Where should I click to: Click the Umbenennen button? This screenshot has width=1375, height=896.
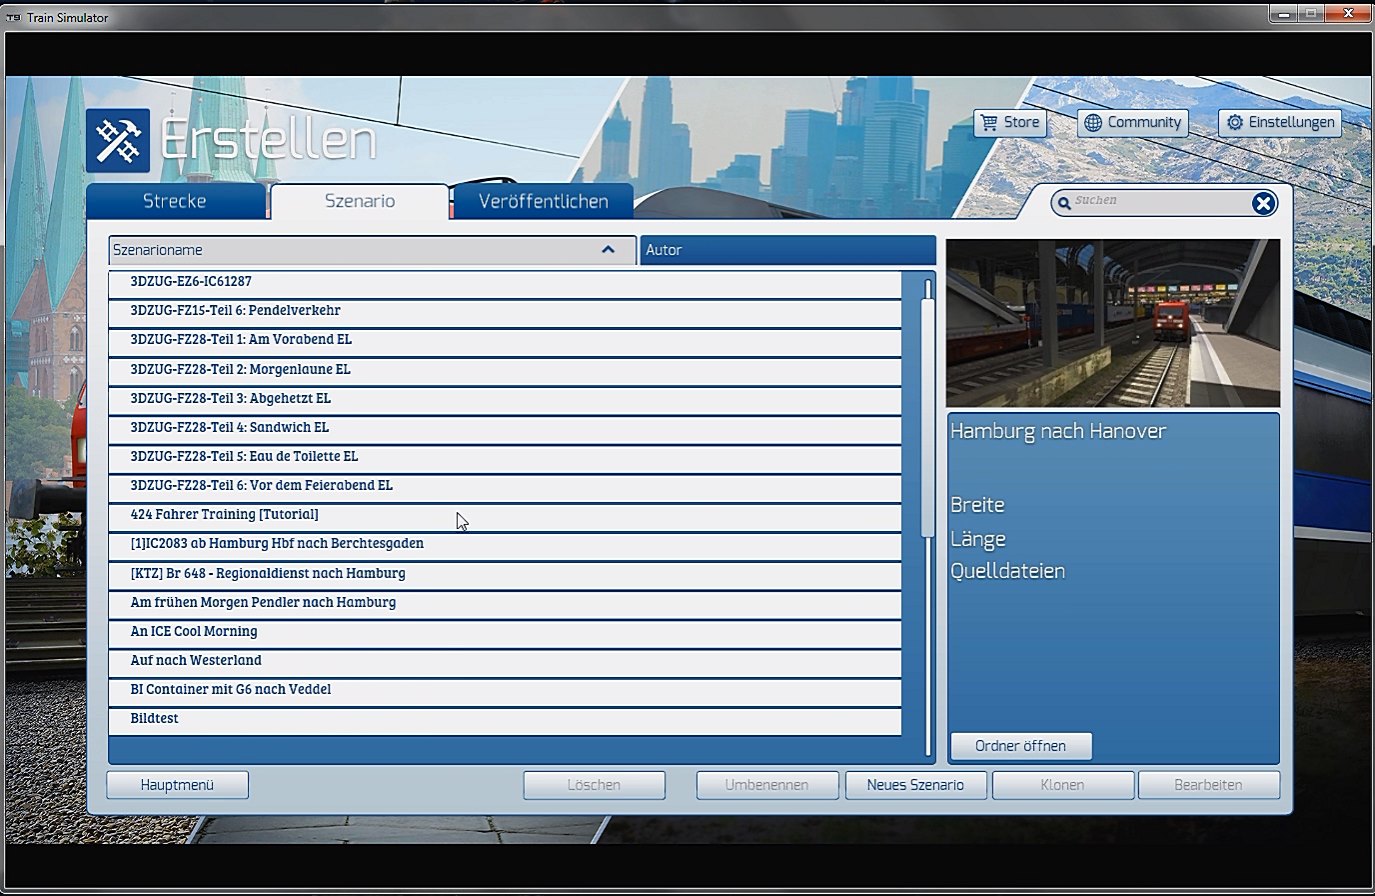(767, 785)
